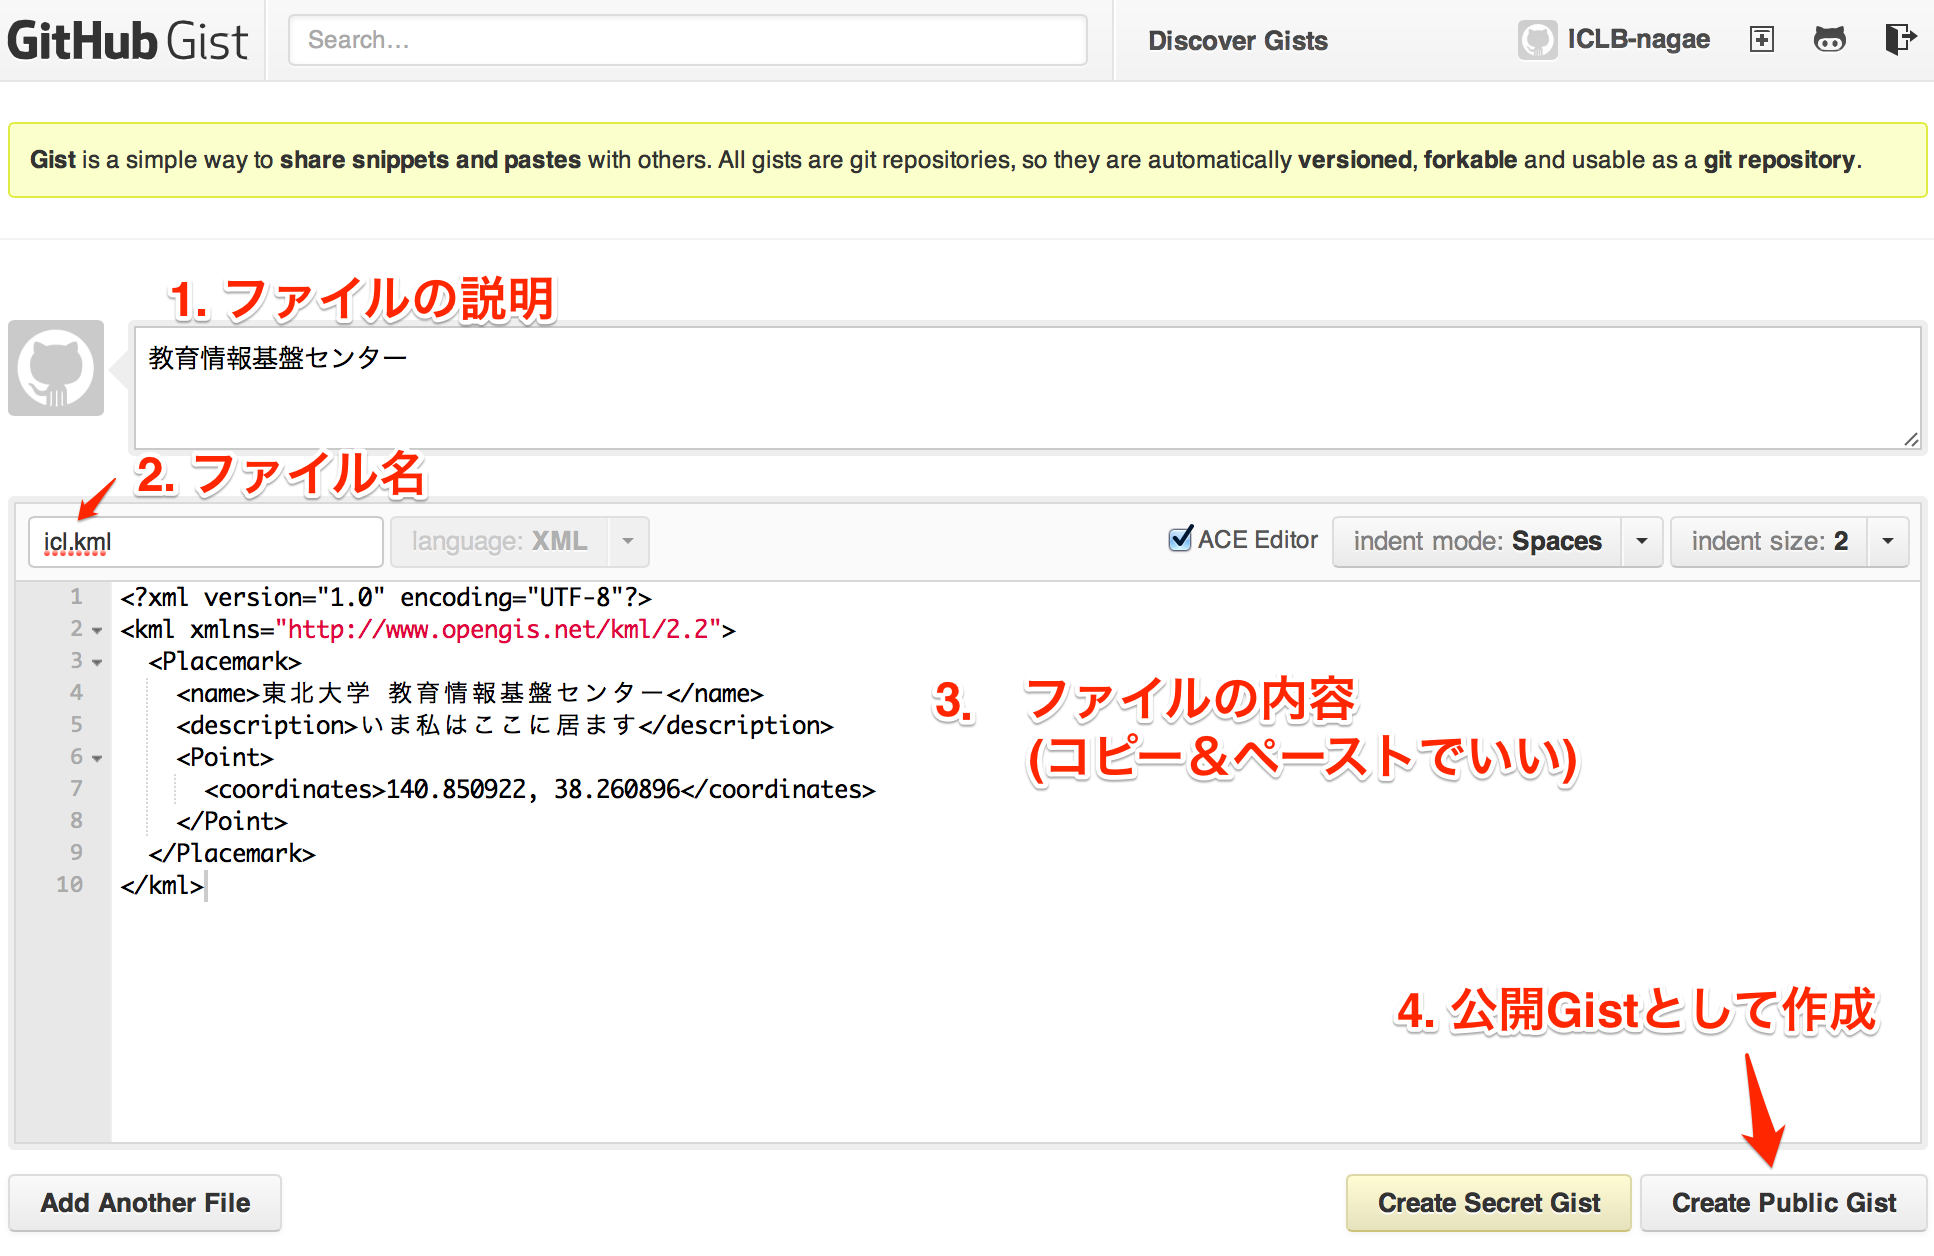
Task: Click the opengis.net namespace URL text
Action: pos(498,630)
